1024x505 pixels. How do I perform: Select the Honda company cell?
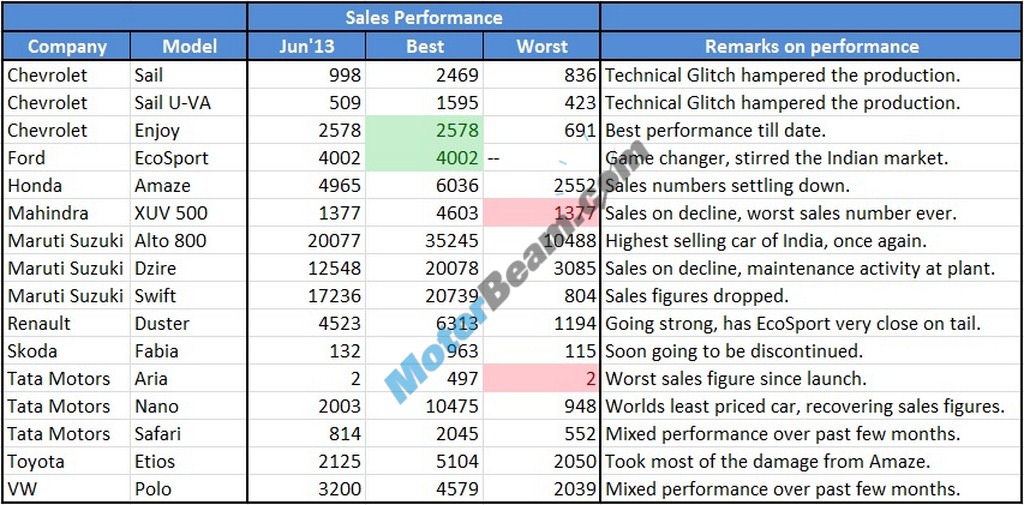(66, 185)
